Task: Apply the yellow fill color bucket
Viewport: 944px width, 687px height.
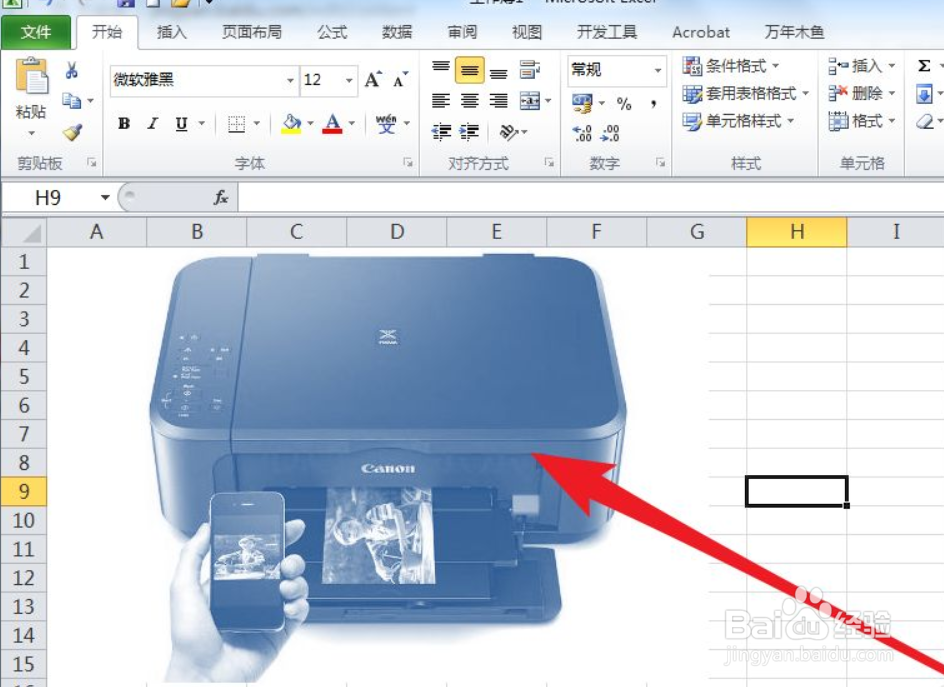Action: tap(291, 124)
